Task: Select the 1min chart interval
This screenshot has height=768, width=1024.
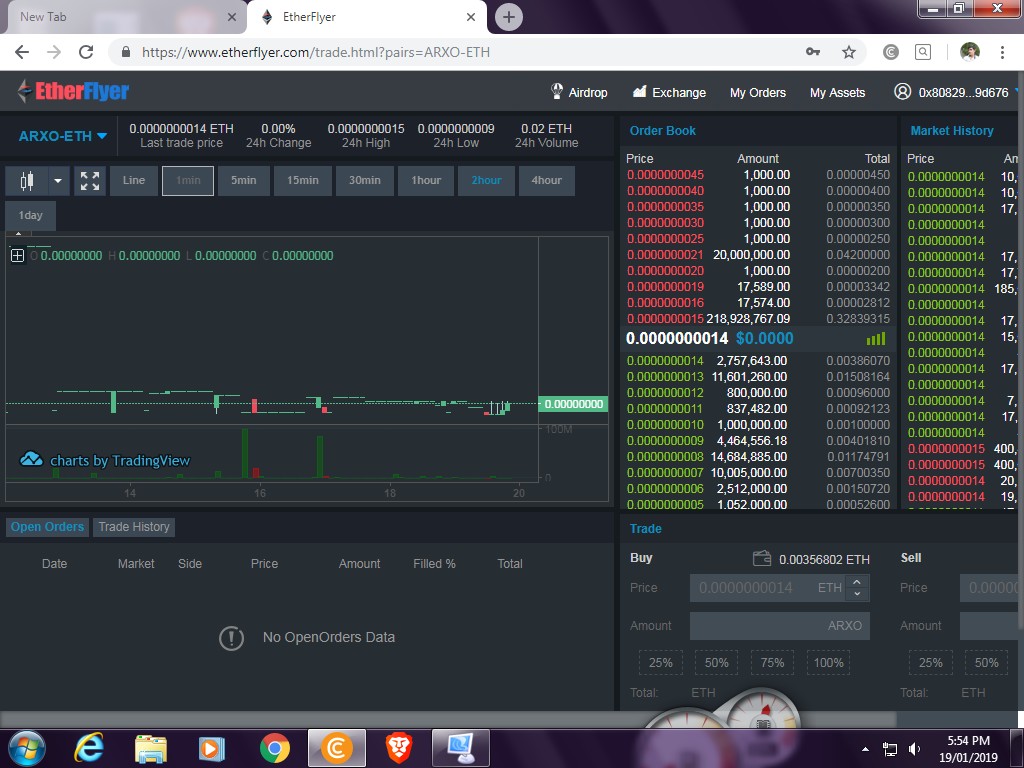Action: coord(188,180)
